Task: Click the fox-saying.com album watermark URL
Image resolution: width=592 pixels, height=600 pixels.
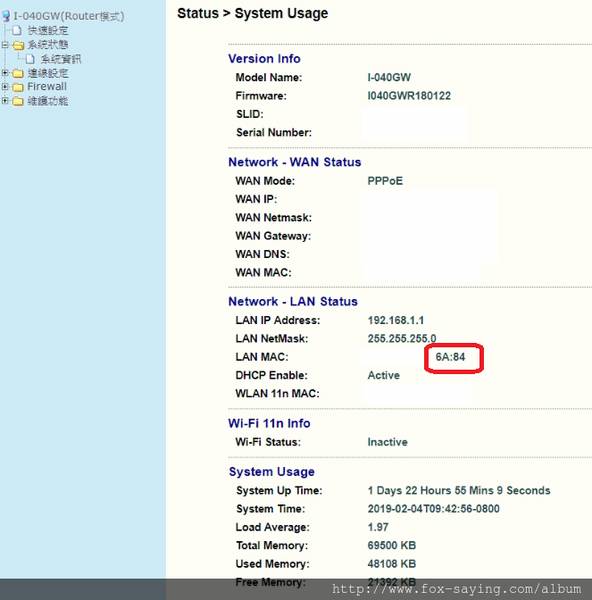Action: coord(457,589)
